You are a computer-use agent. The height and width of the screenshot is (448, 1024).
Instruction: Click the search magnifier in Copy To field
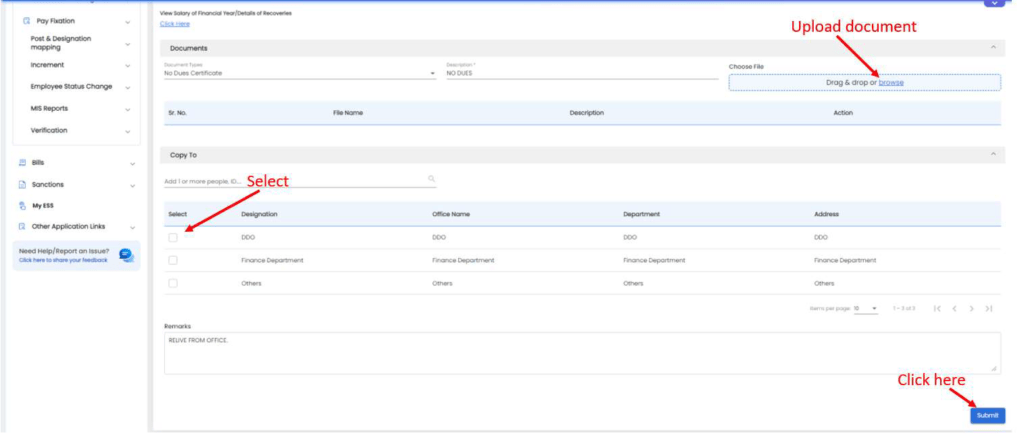pos(432,178)
